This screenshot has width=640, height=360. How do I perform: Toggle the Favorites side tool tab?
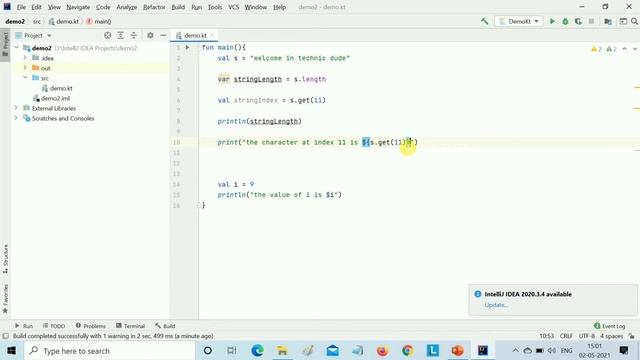click(x=5, y=299)
